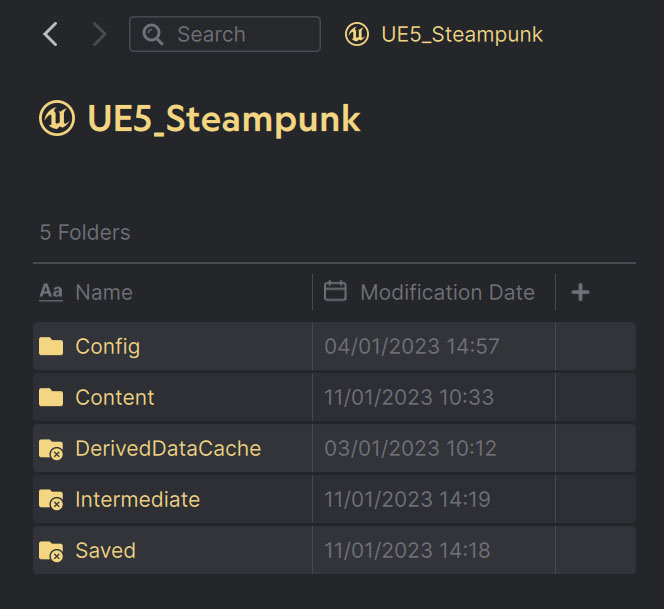Click the Config modification date 04/01/2023 14:57
This screenshot has width=664, height=609.
click(411, 347)
